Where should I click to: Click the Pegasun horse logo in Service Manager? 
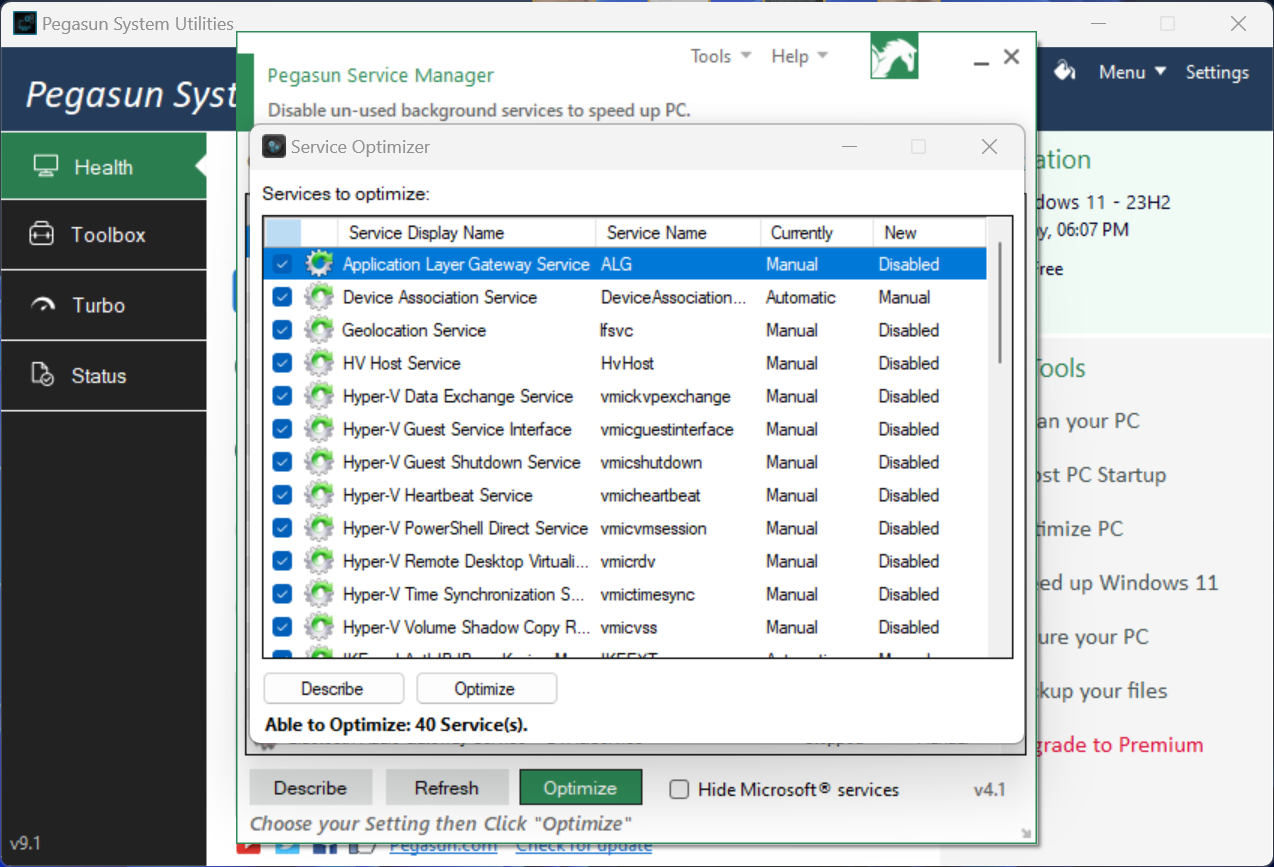pyautogui.click(x=894, y=56)
